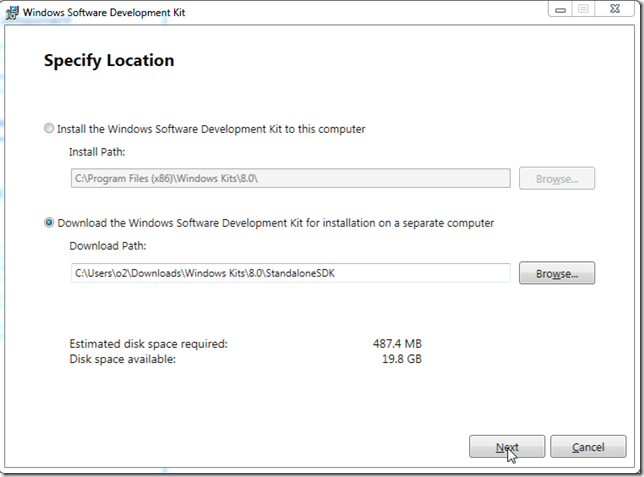The image size is (644, 477).
Task: Click the Windows Software Development Kit window title
Action: click(104, 12)
